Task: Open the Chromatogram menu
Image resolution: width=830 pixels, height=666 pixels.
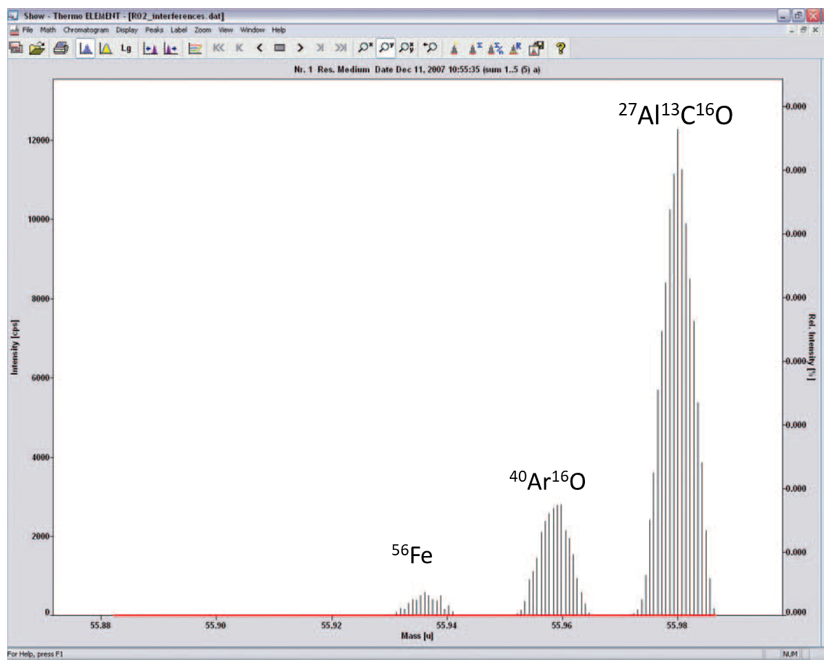Action: (87, 30)
